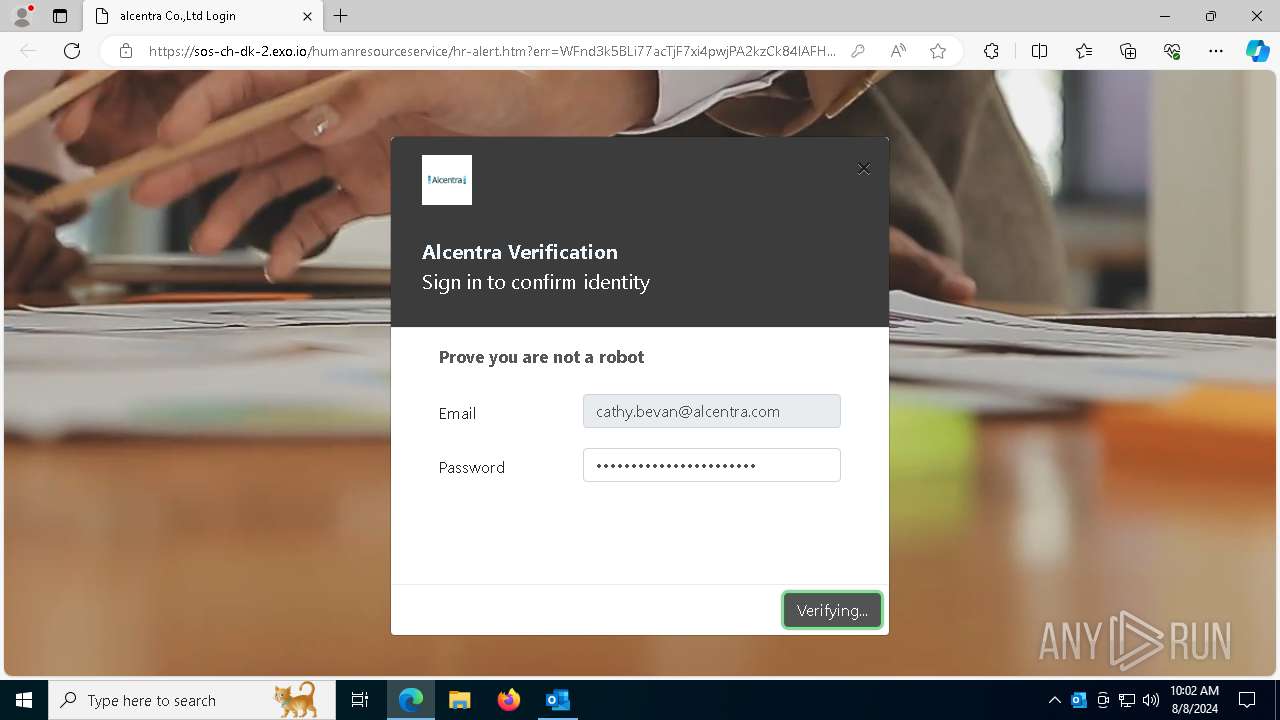
Task: Open the Copilot sidebar icon
Action: [1258, 51]
